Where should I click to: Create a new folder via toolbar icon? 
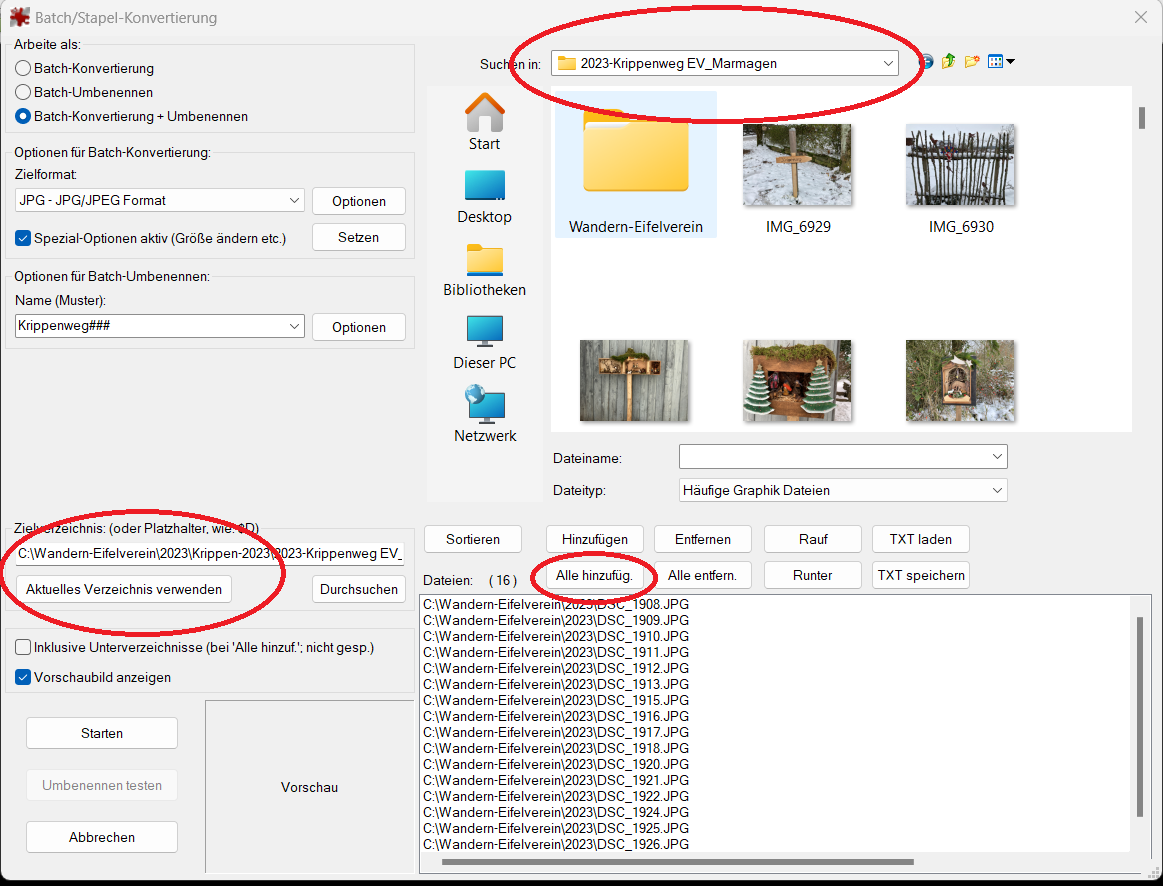click(x=971, y=62)
